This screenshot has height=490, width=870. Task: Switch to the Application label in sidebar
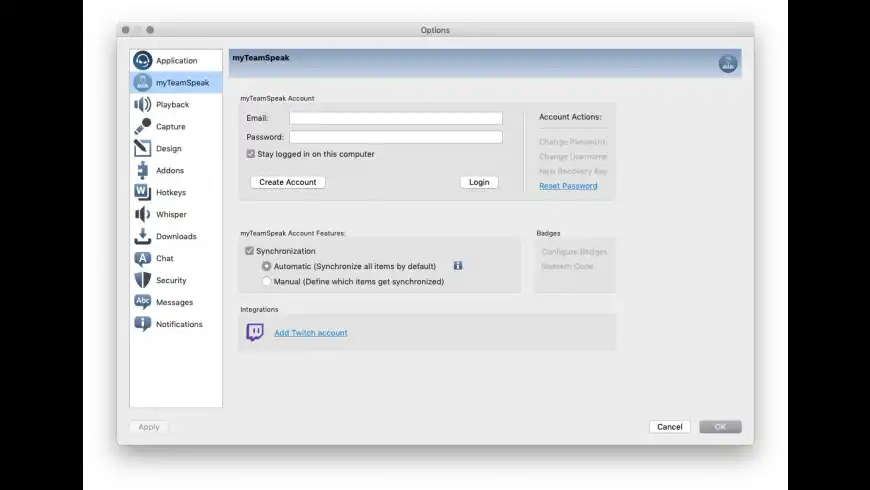tap(176, 60)
